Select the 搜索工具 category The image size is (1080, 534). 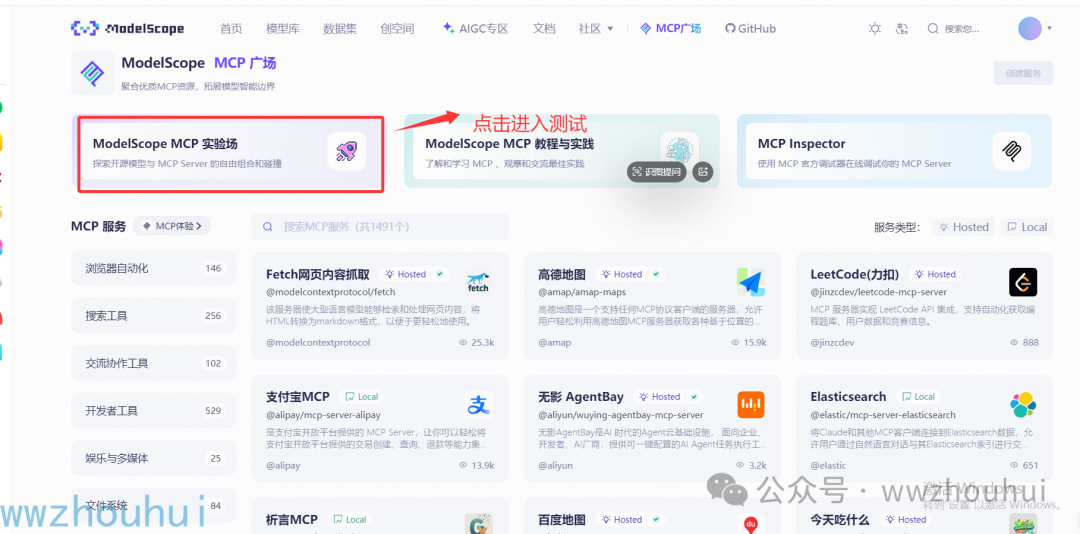pyautogui.click(x=153, y=316)
